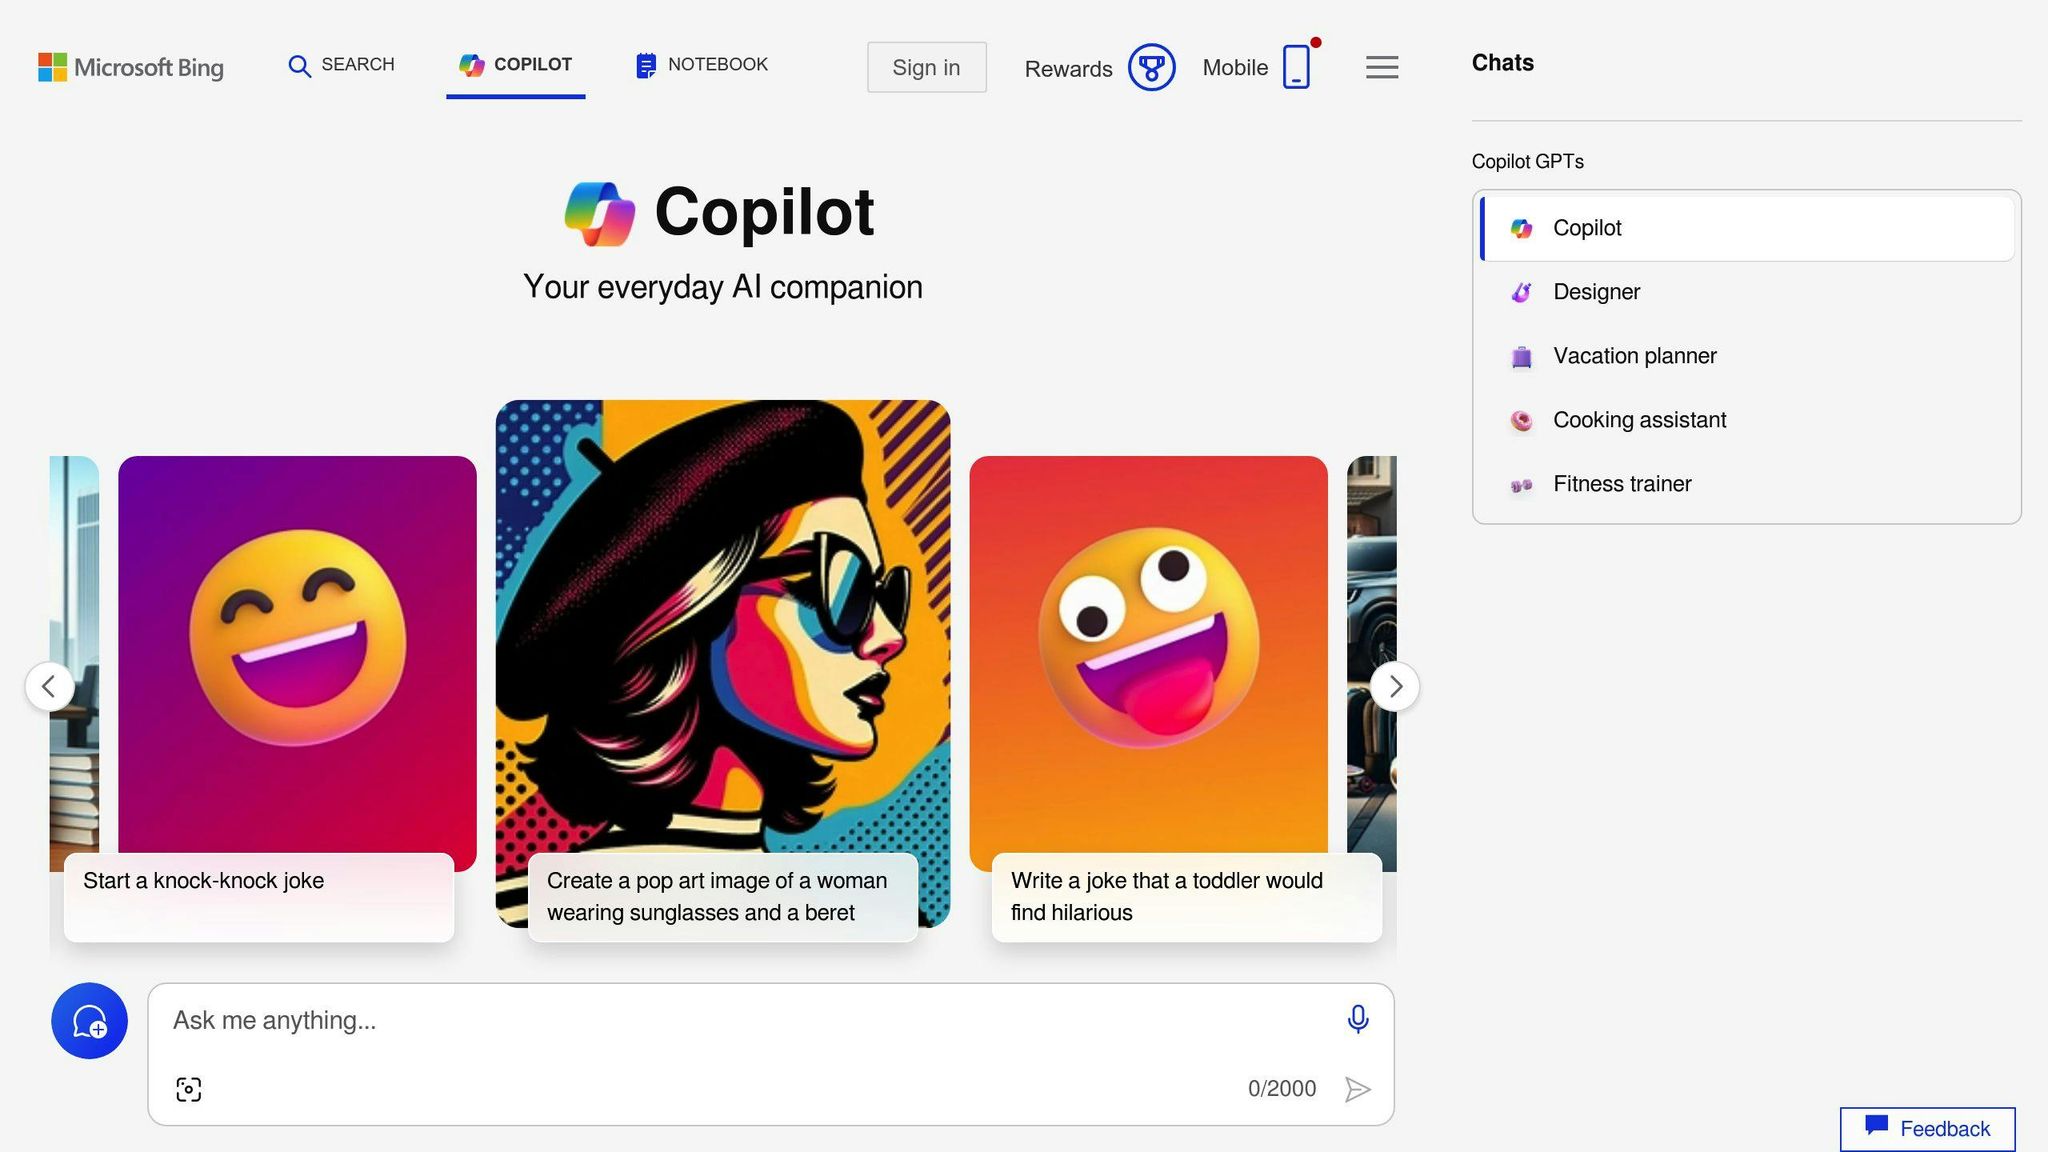Use the microphone voice input

click(1358, 1019)
